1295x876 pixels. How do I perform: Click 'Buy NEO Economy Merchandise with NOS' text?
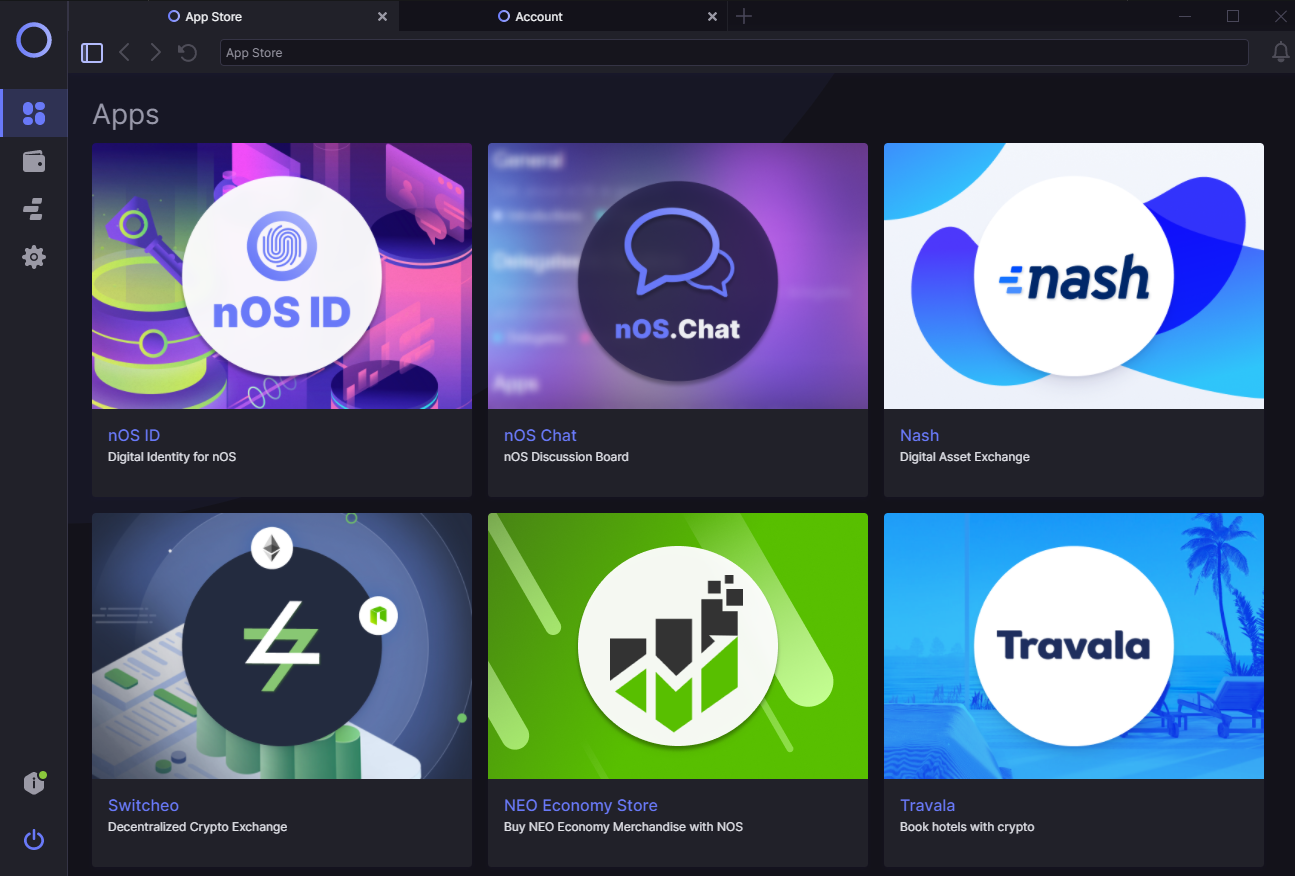[x=623, y=827]
